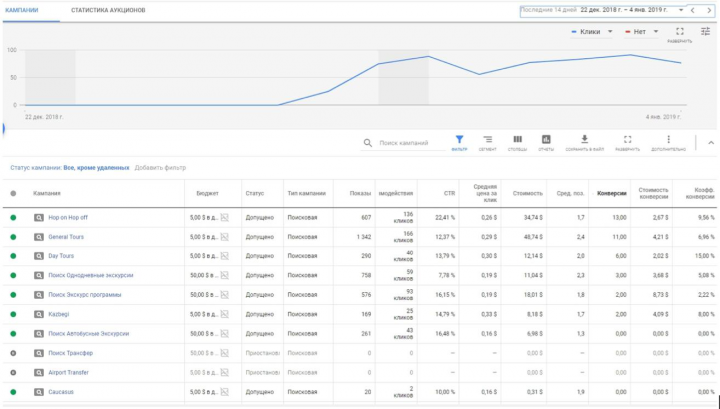Open chart adjustment sliders icon
This screenshot has height=409, width=720.
[705, 31]
